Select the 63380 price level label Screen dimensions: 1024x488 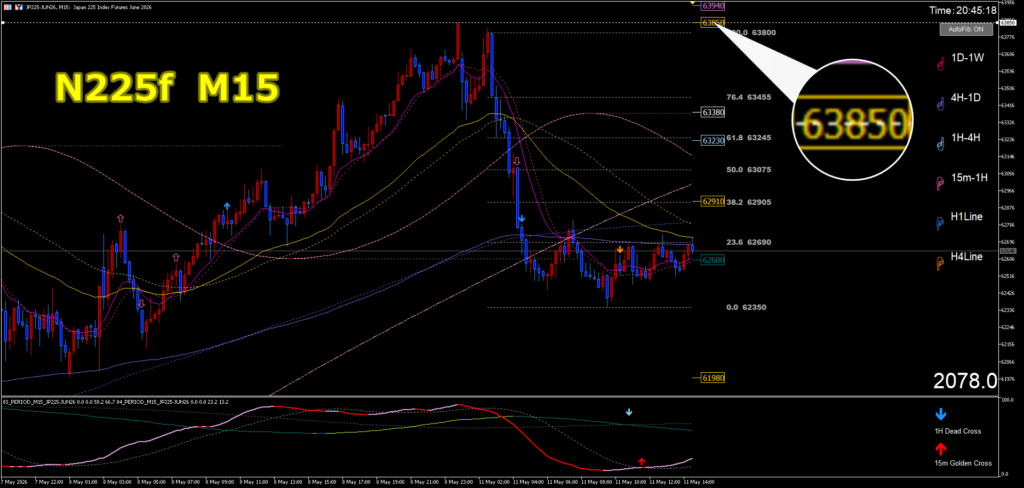[x=712, y=112]
